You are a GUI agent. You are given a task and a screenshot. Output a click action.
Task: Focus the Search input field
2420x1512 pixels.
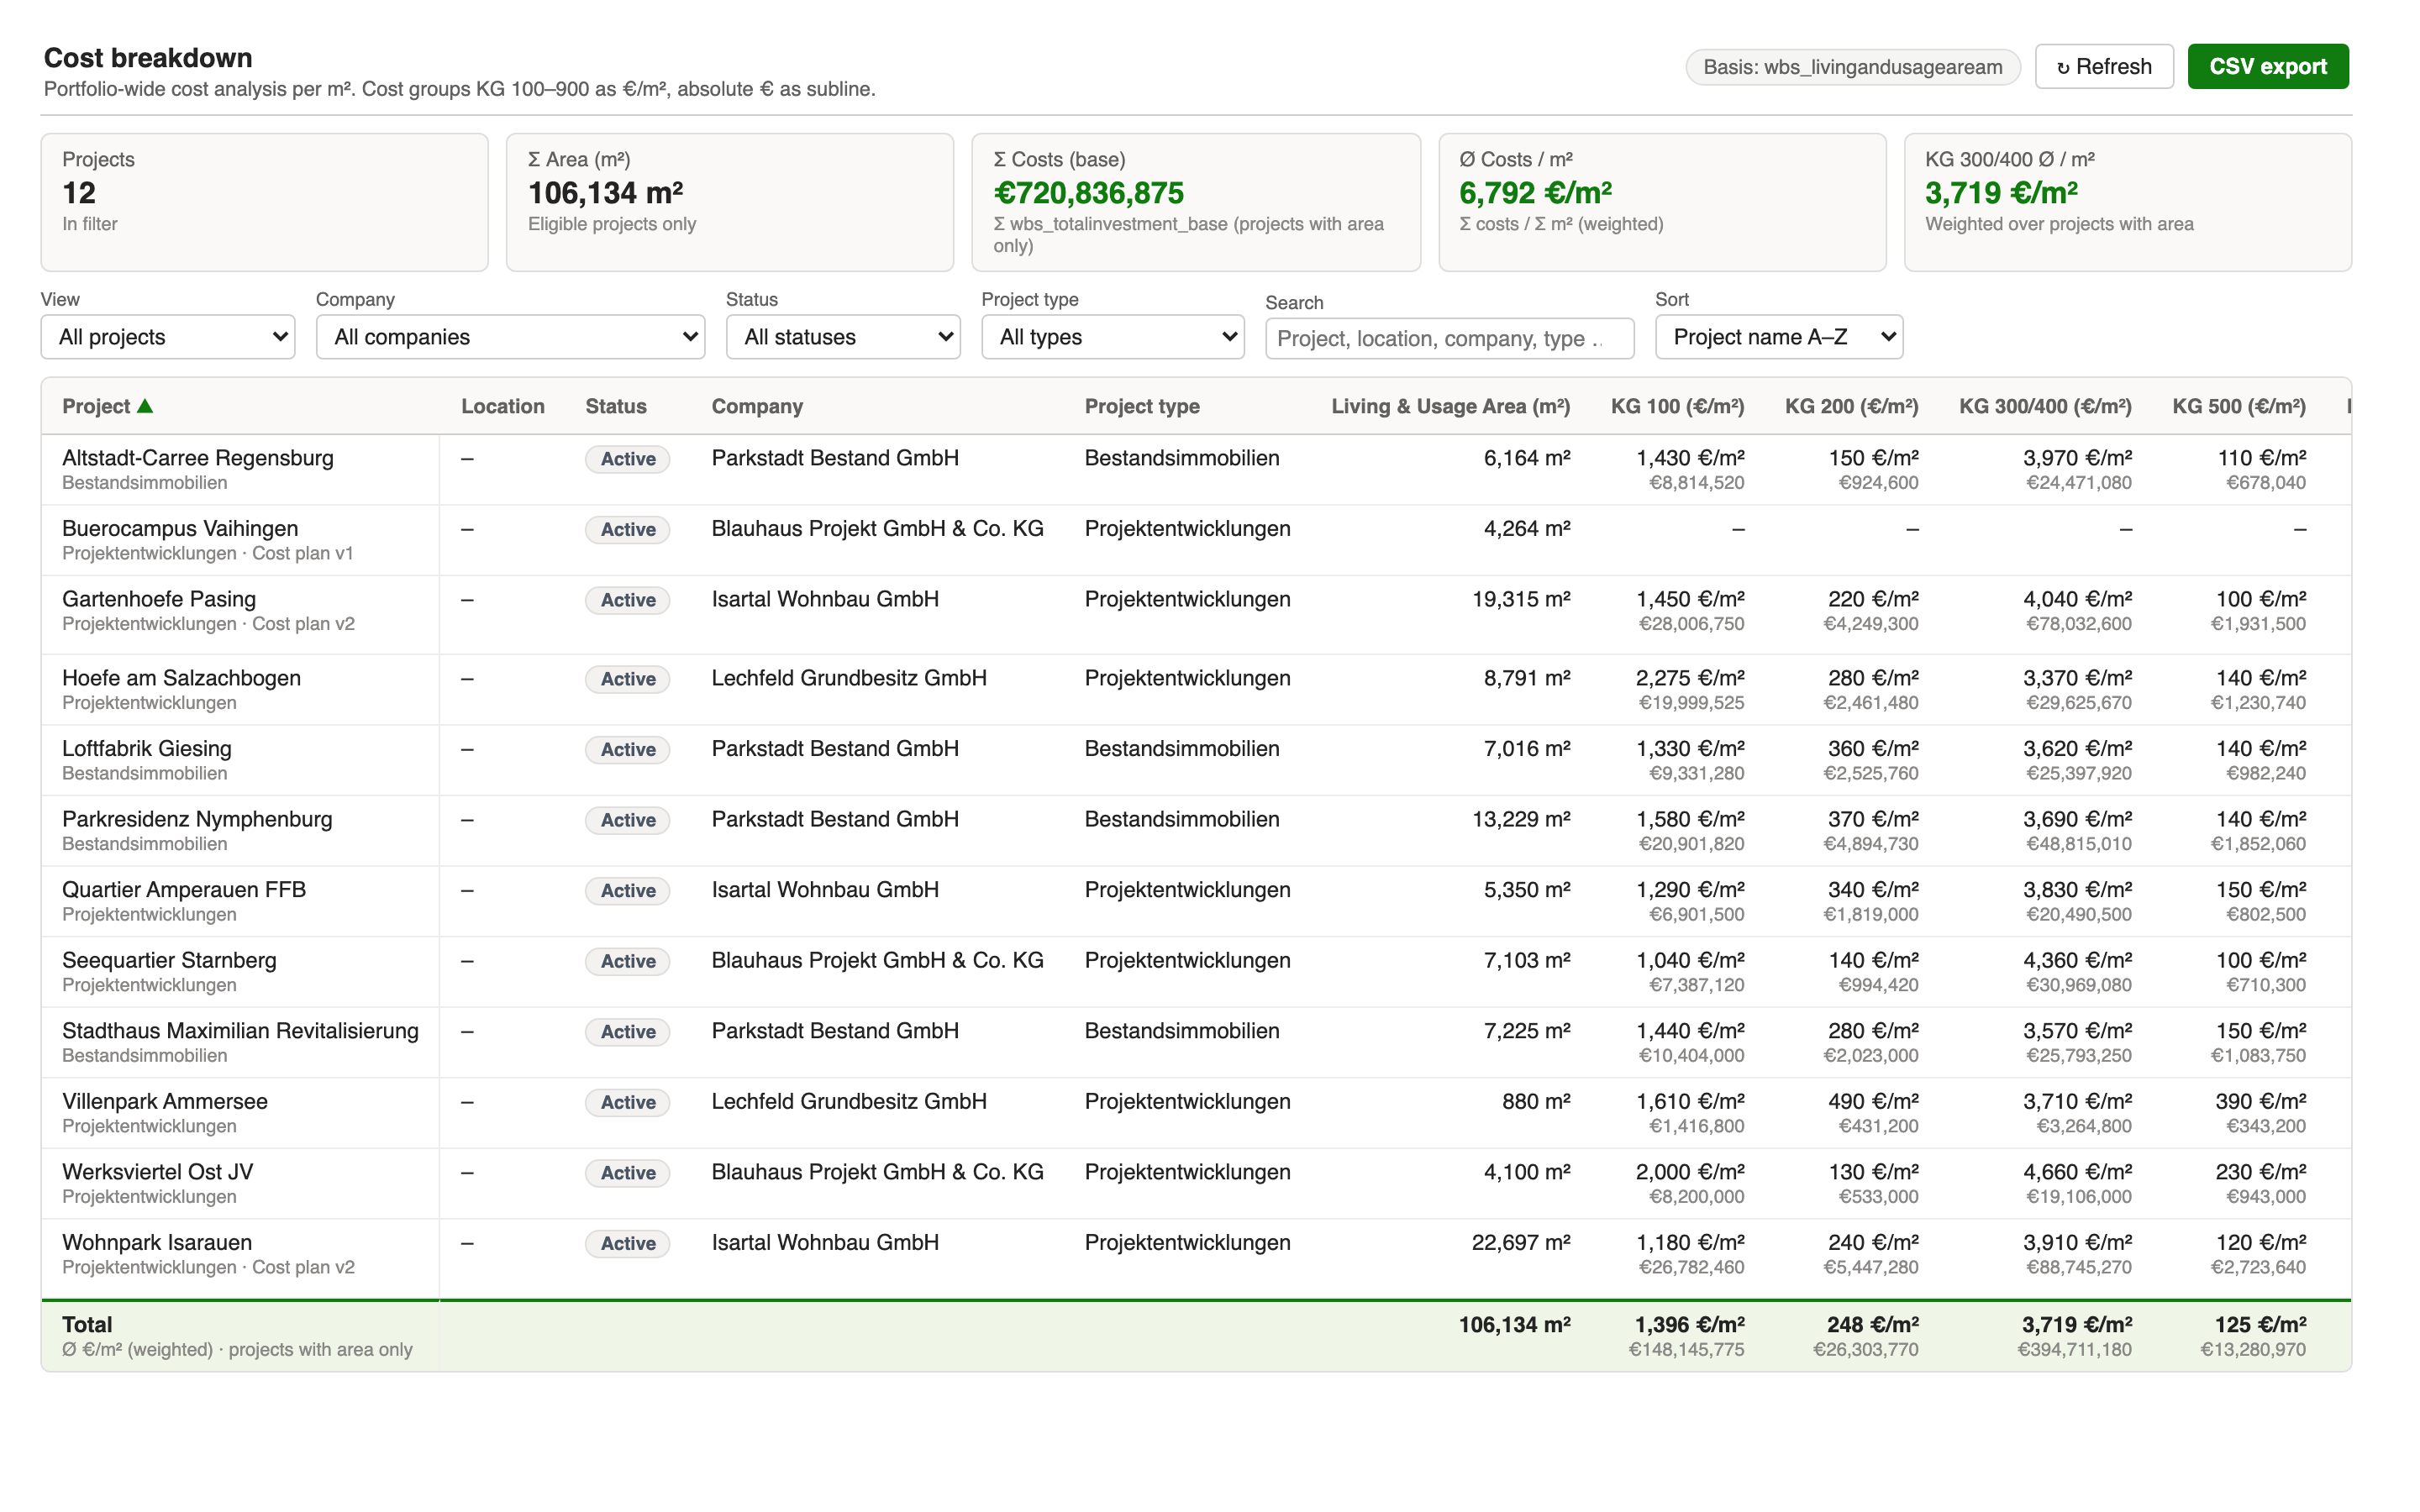click(x=1449, y=339)
